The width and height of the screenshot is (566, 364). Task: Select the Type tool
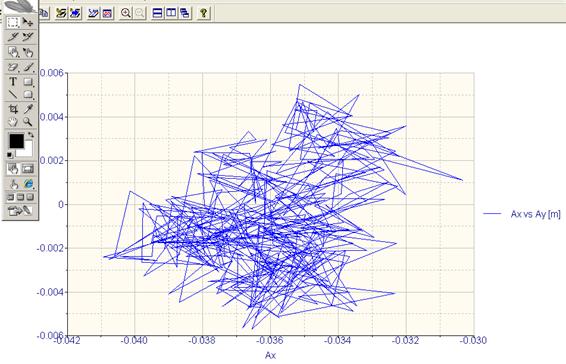tap(13, 82)
